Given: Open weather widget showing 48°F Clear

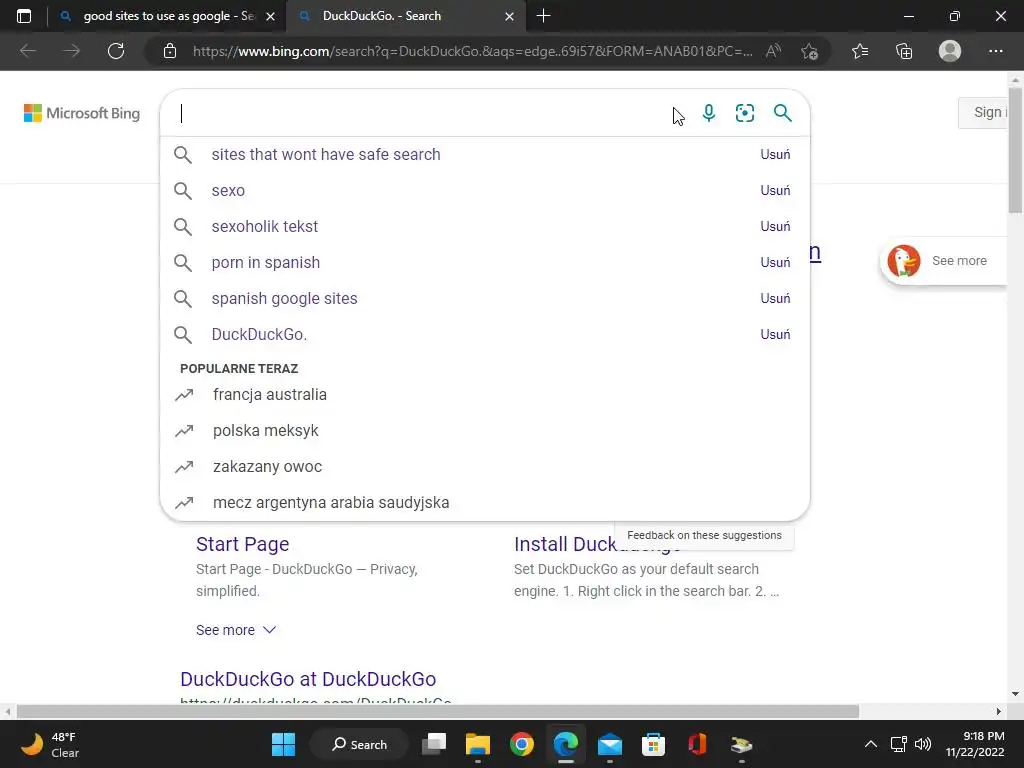Looking at the screenshot, I should [50, 744].
